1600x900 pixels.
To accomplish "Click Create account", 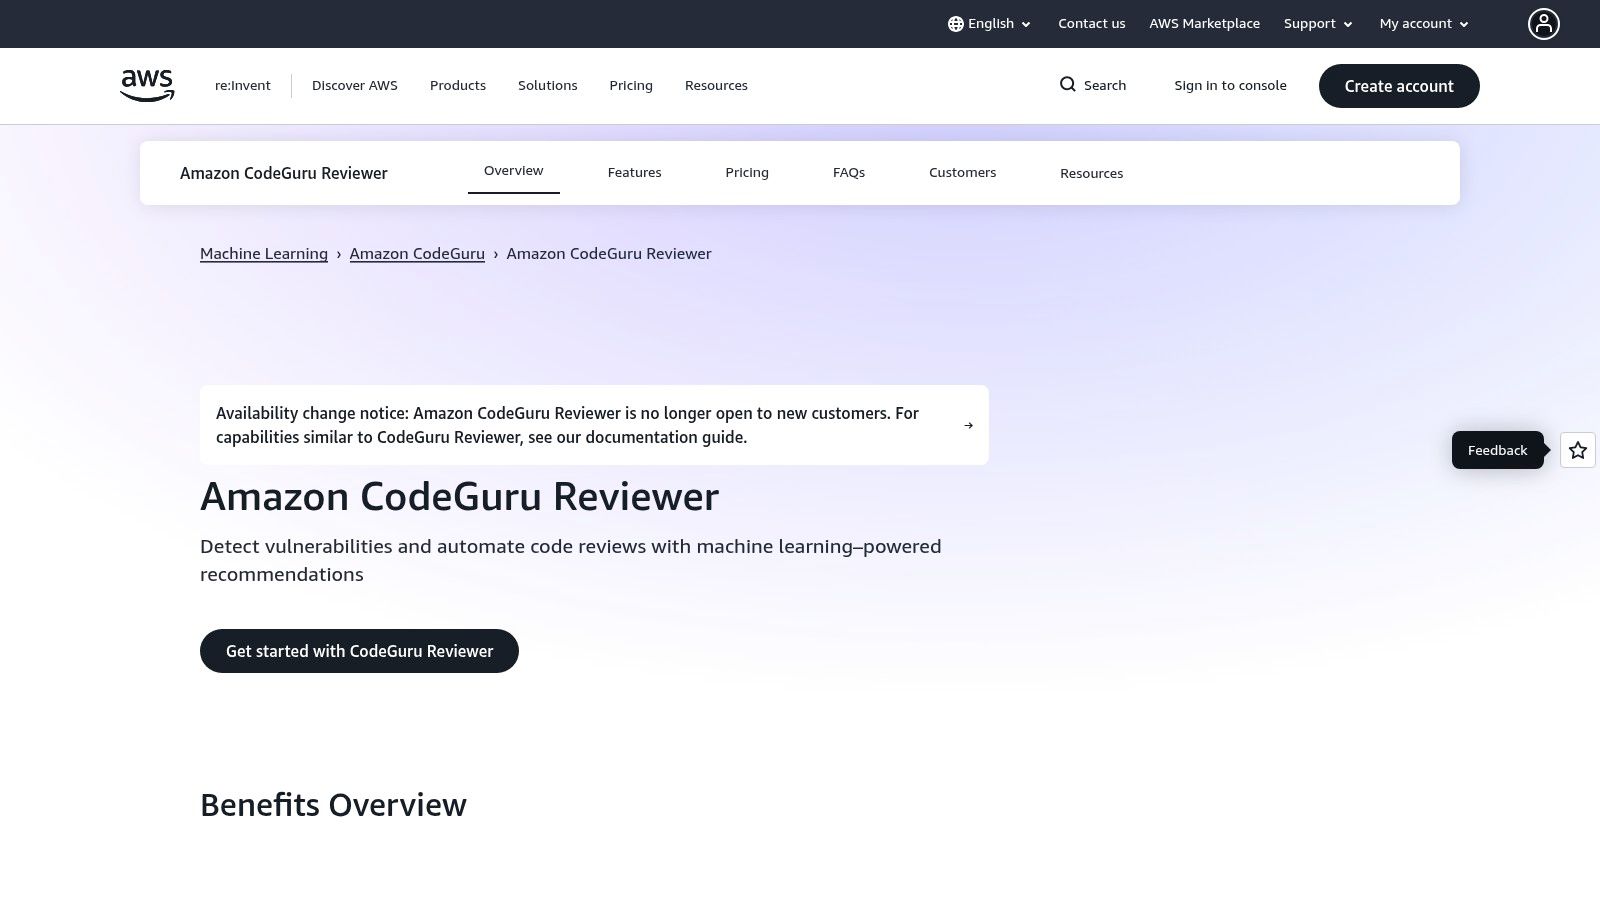I will click(x=1399, y=86).
